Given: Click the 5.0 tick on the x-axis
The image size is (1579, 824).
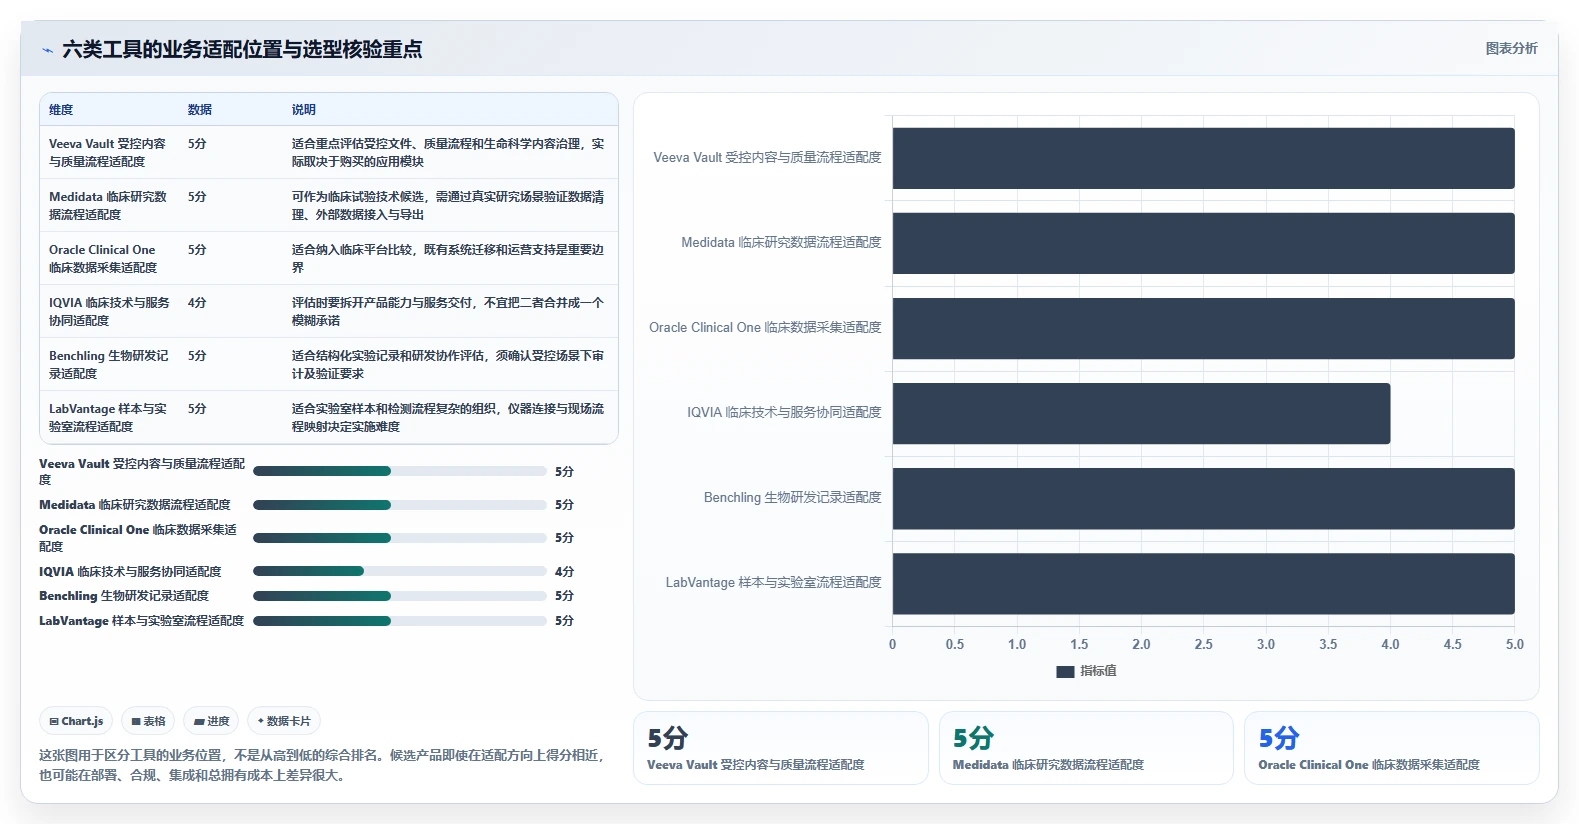Looking at the screenshot, I should tap(1515, 645).
